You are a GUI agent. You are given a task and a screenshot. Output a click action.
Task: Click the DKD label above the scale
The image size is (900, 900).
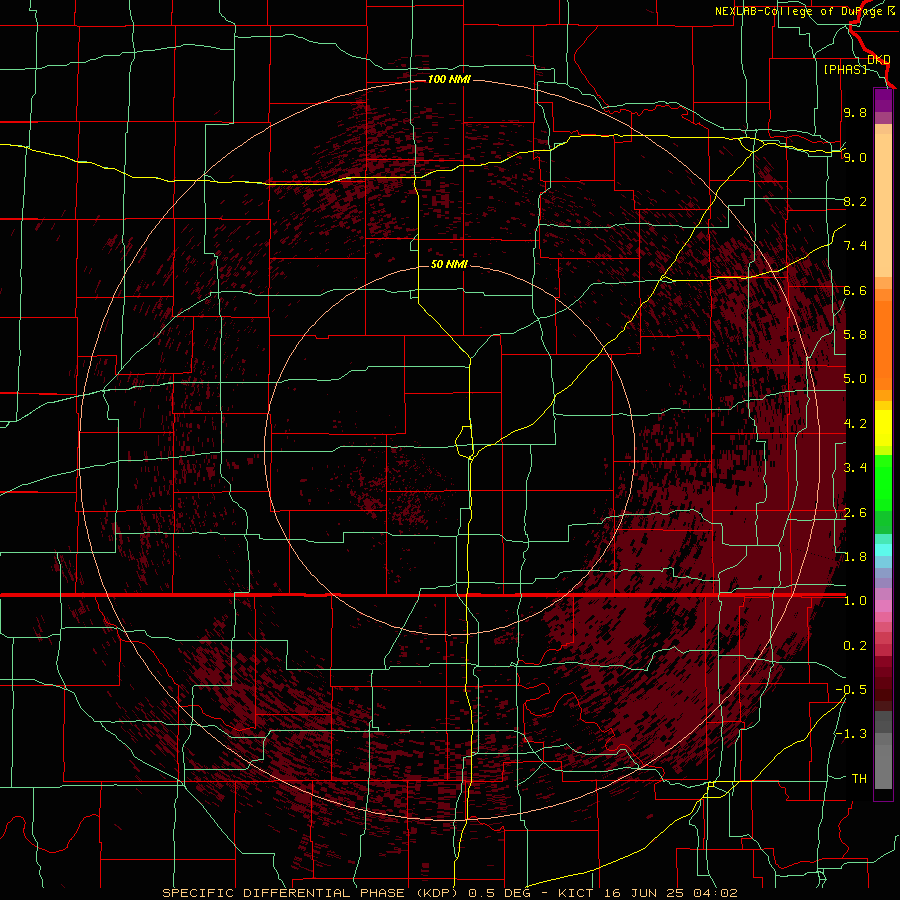click(879, 60)
